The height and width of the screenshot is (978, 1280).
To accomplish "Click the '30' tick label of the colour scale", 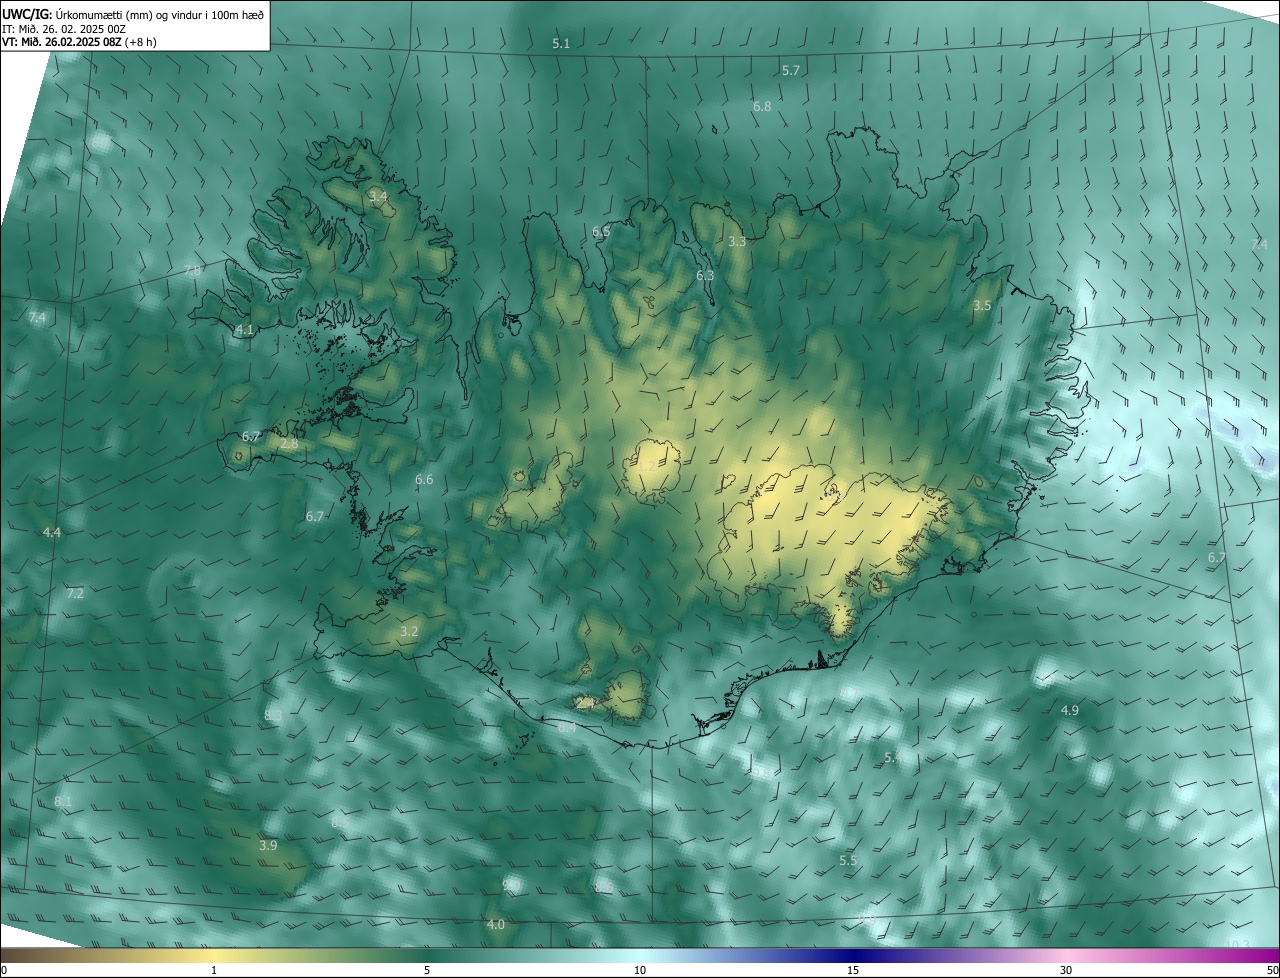I will coord(1066,970).
